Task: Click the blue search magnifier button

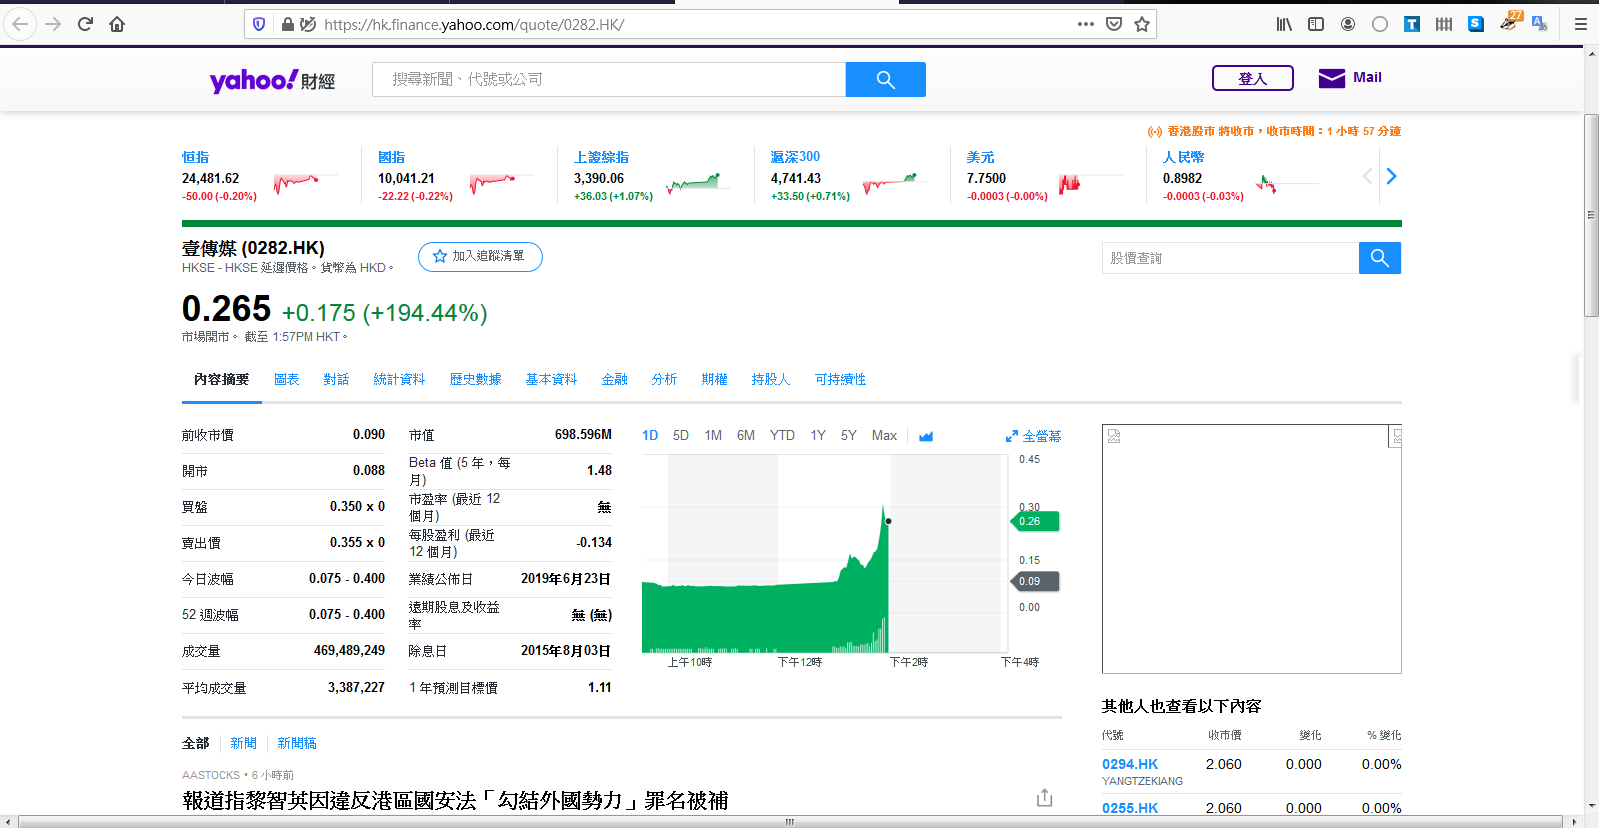Action: tap(885, 80)
